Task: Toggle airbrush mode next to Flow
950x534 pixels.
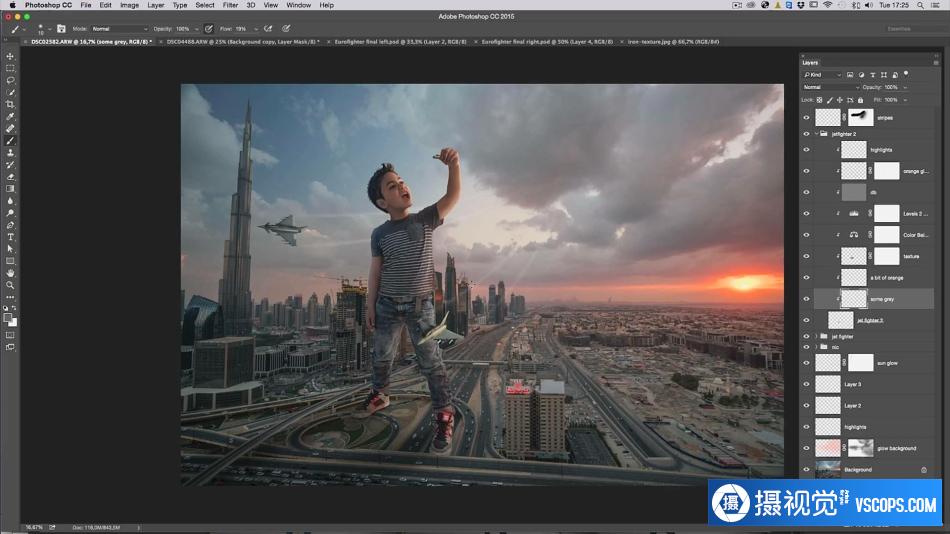Action: [268, 28]
